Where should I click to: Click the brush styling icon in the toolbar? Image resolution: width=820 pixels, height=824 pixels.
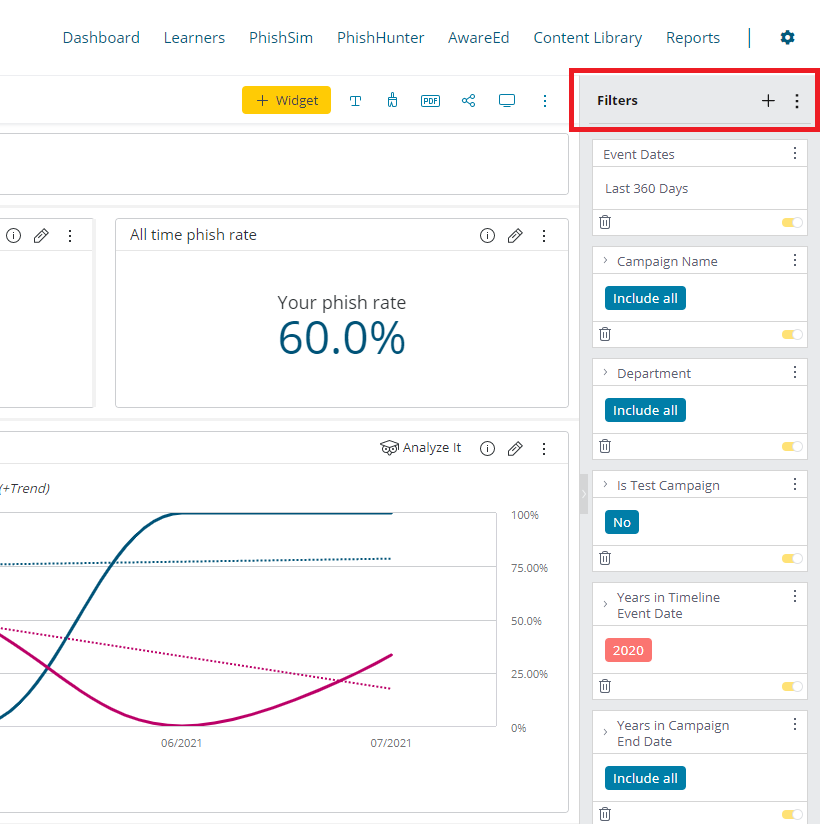click(392, 100)
